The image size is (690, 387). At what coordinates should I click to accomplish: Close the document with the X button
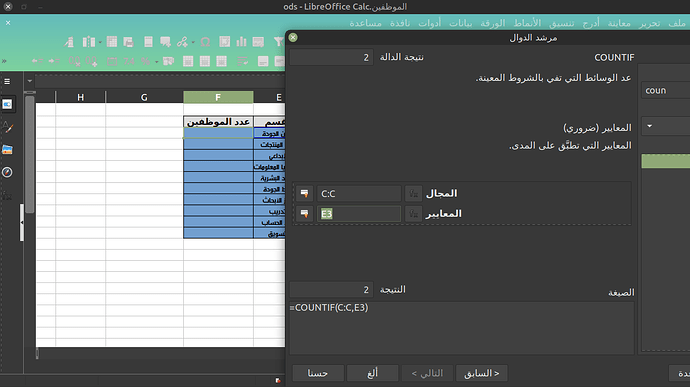[x=8, y=22]
